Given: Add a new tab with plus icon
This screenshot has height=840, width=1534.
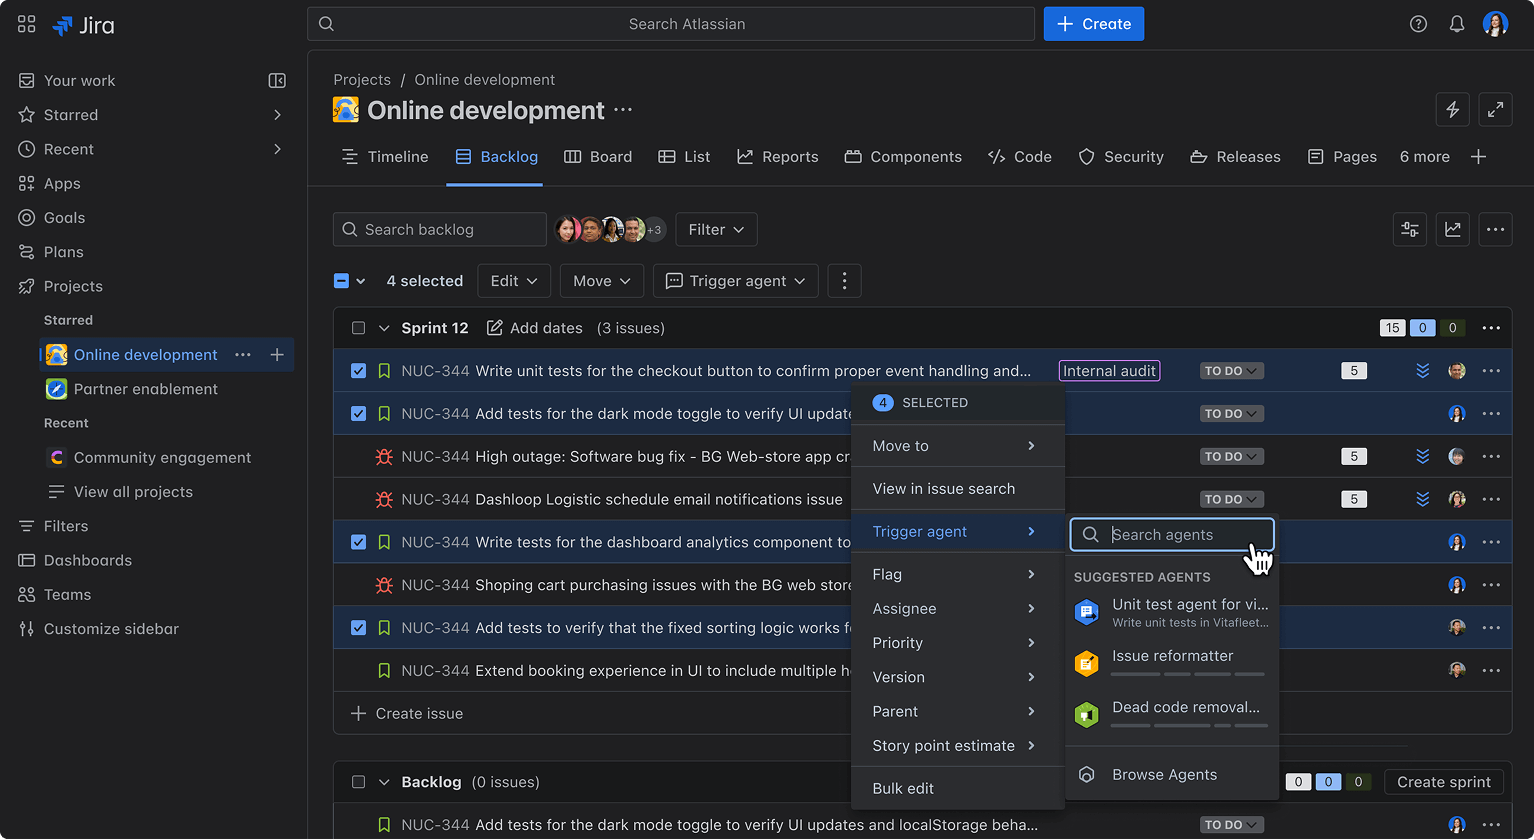Looking at the screenshot, I should [x=1478, y=157].
